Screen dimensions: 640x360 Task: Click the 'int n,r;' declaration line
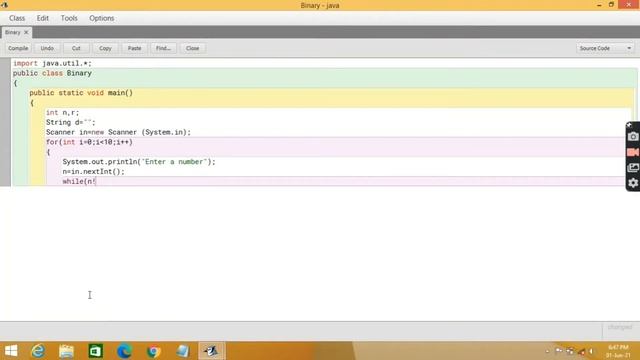tap(62, 112)
